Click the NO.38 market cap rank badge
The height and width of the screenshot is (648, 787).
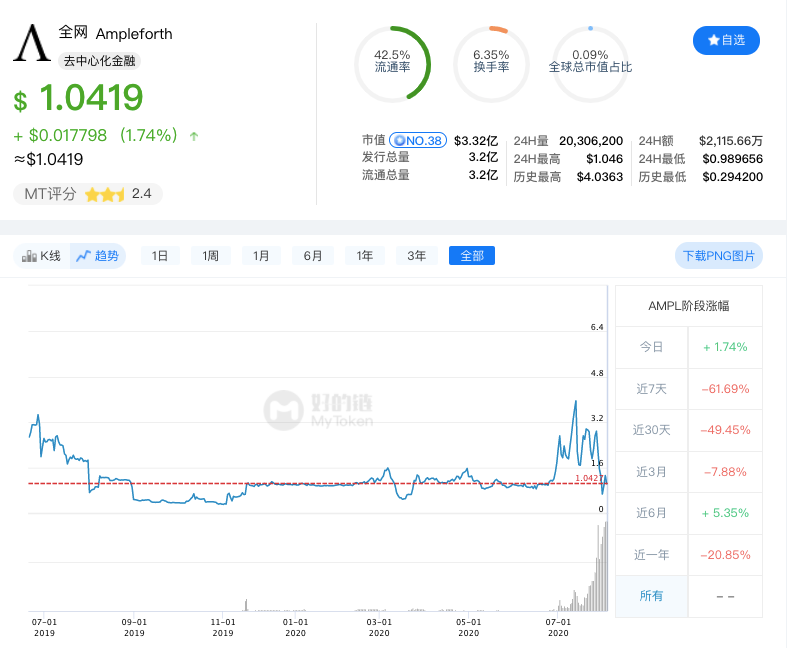(x=417, y=141)
